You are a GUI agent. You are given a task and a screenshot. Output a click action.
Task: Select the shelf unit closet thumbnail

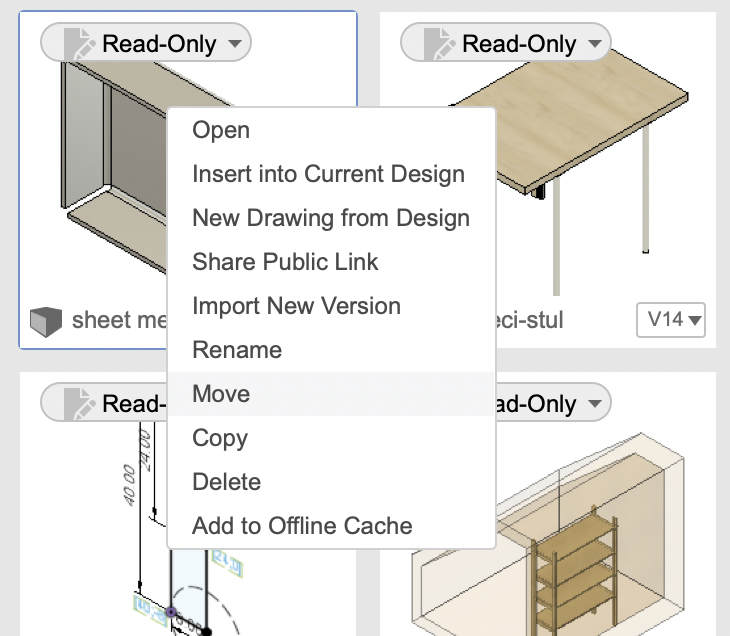coord(600,530)
